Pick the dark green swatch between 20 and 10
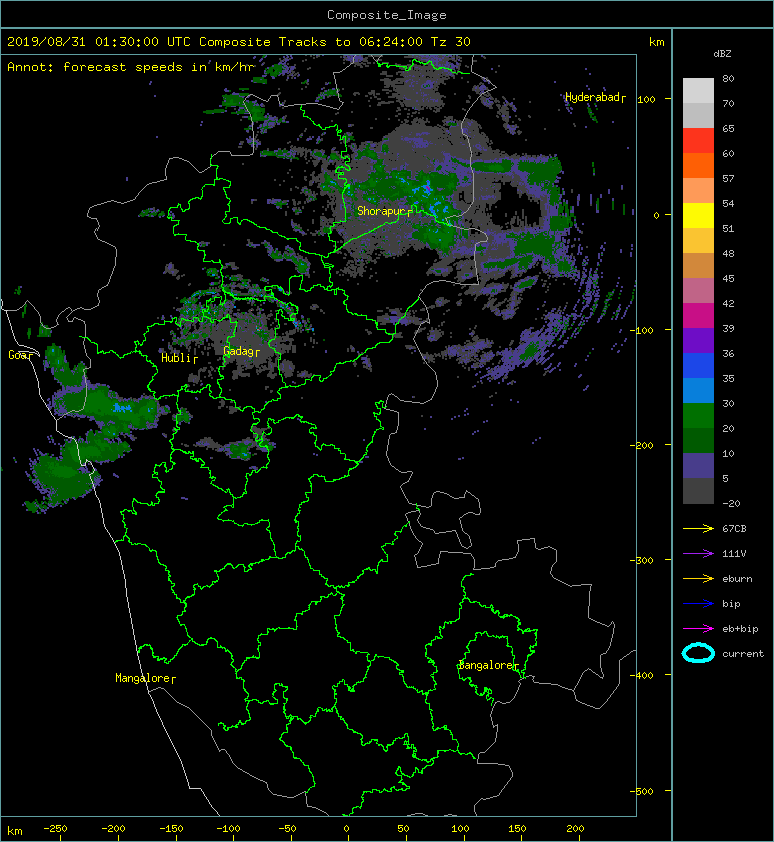Image resolution: width=774 pixels, height=842 pixels. pos(698,440)
